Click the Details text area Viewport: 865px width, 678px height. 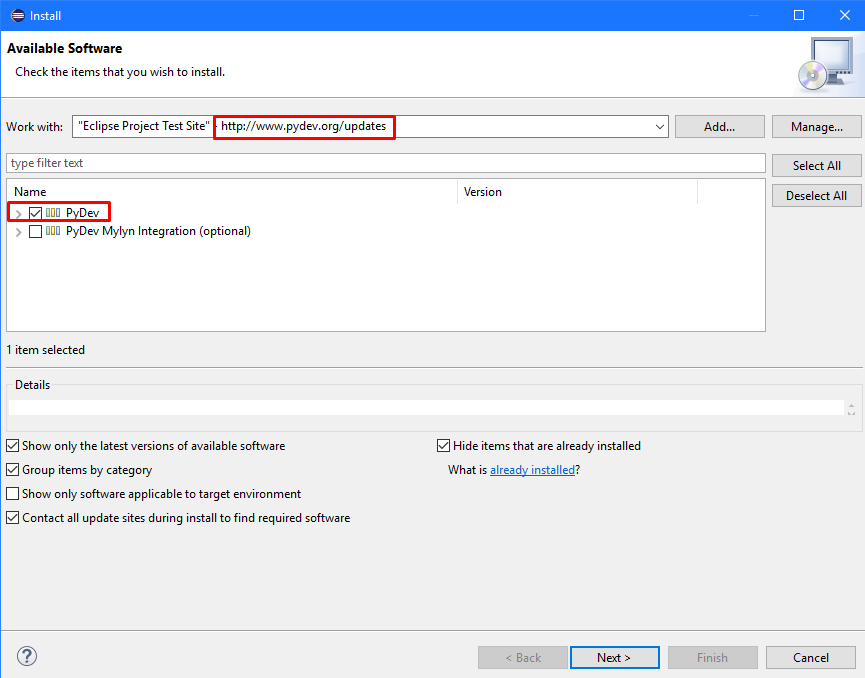[x=426, y=407]
